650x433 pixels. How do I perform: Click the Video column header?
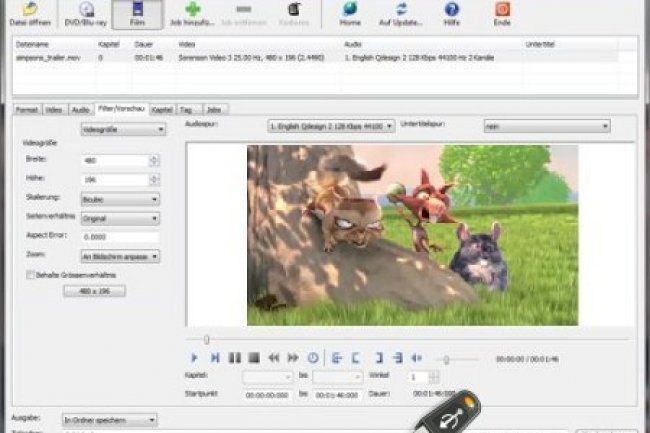click(187, 44)
